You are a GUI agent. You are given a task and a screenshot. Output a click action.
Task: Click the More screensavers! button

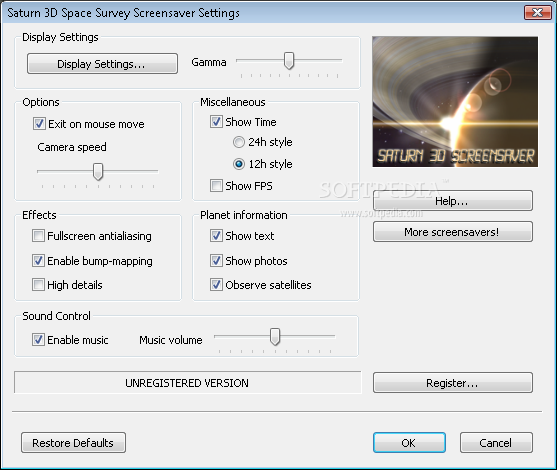pyautogui.click(x=453, y=232)
